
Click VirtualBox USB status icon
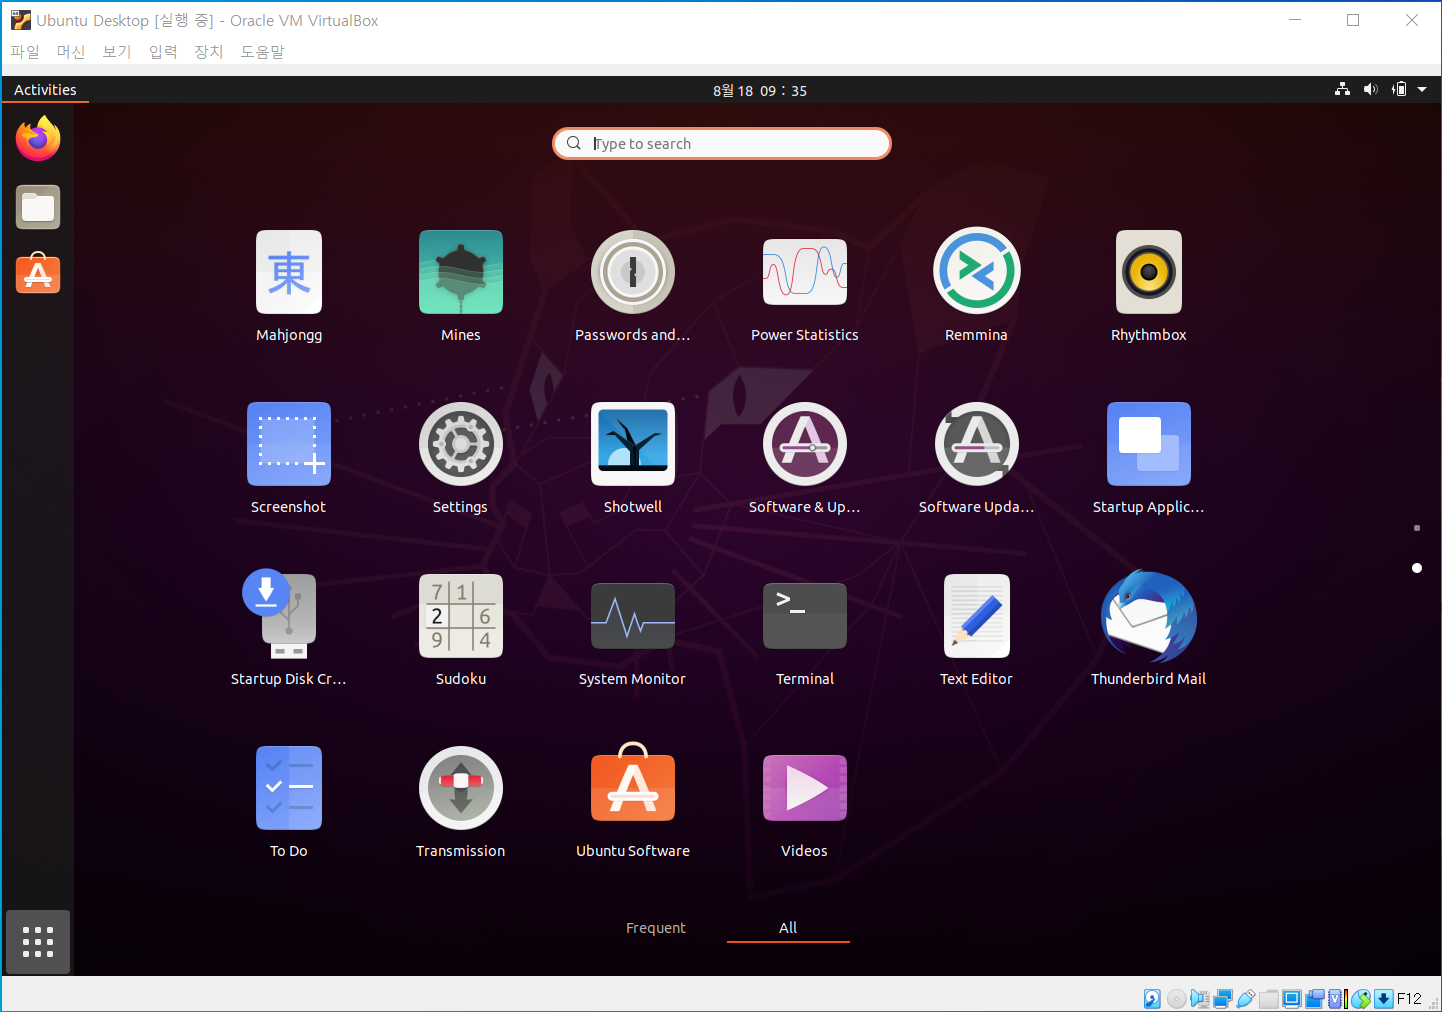coord(1245,998)
